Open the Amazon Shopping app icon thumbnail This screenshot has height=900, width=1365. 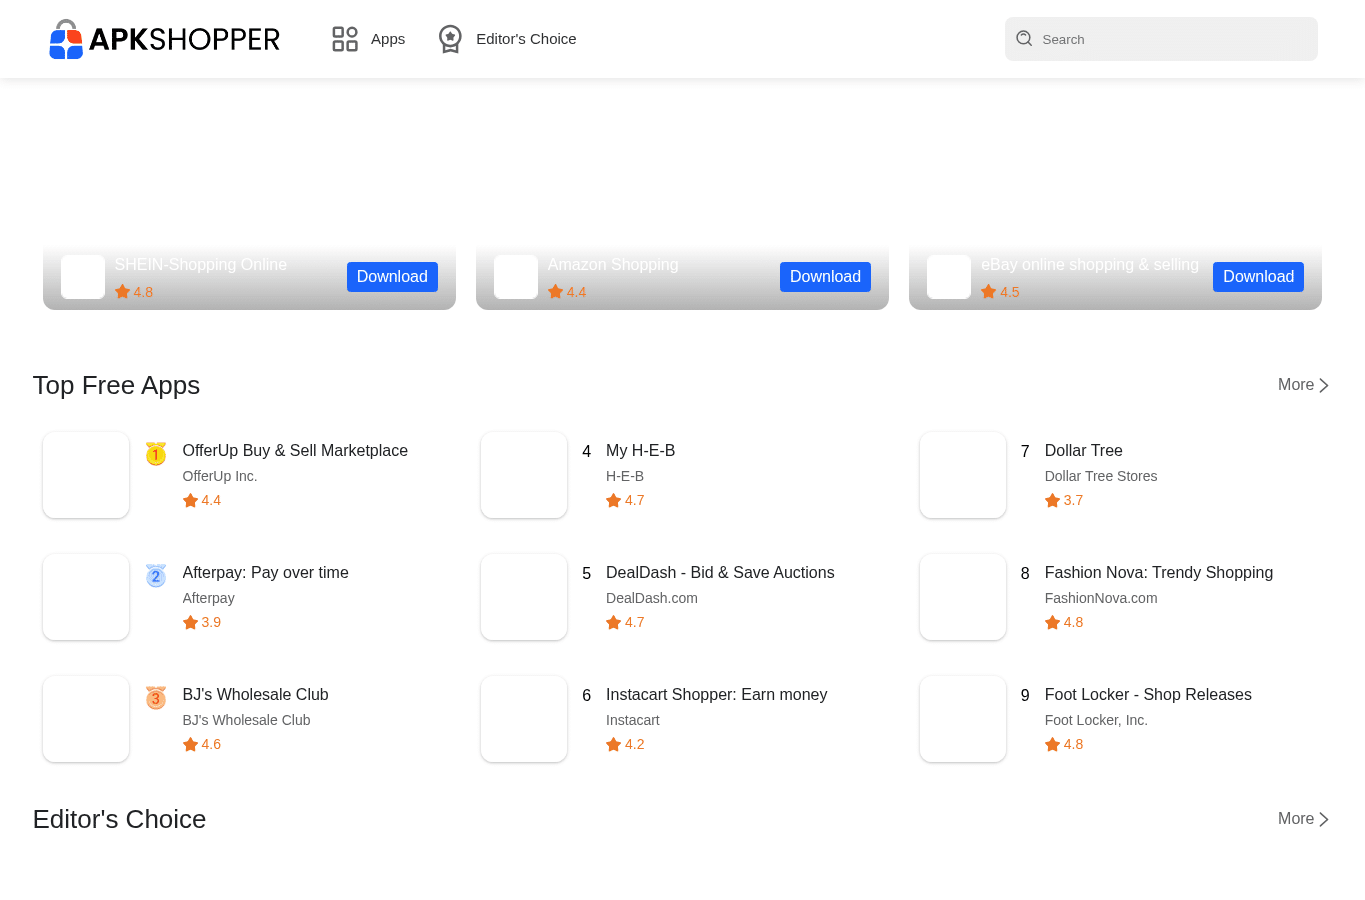[x=516, y=277]
